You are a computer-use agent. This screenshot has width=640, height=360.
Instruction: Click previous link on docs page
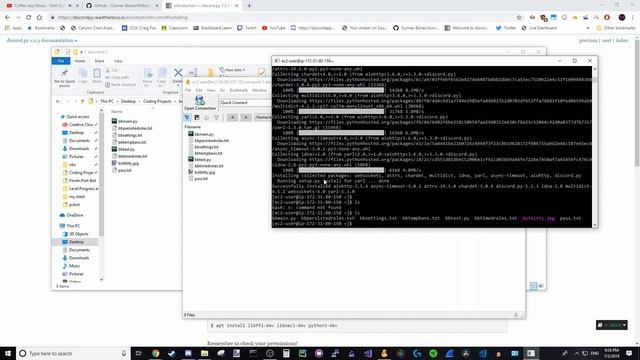pyautogui.click(x=588, y=40)
